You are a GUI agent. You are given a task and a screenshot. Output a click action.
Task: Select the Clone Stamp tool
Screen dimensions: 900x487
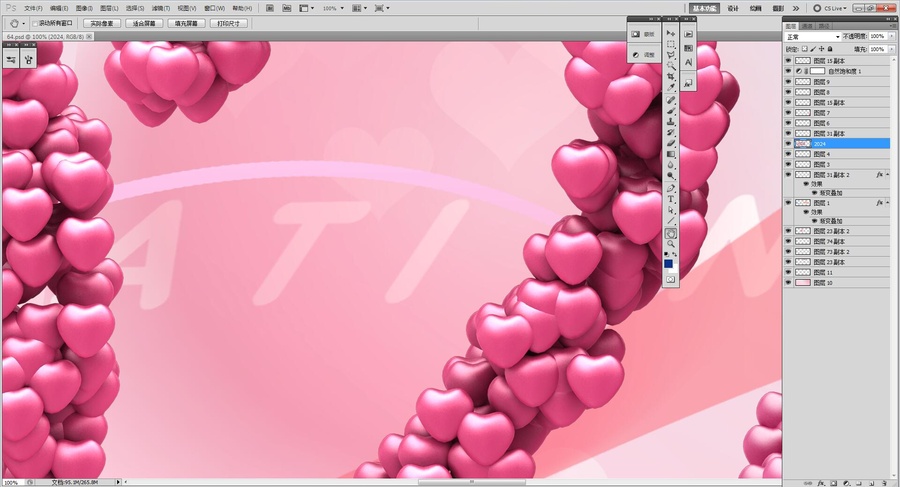click(670, 122)
